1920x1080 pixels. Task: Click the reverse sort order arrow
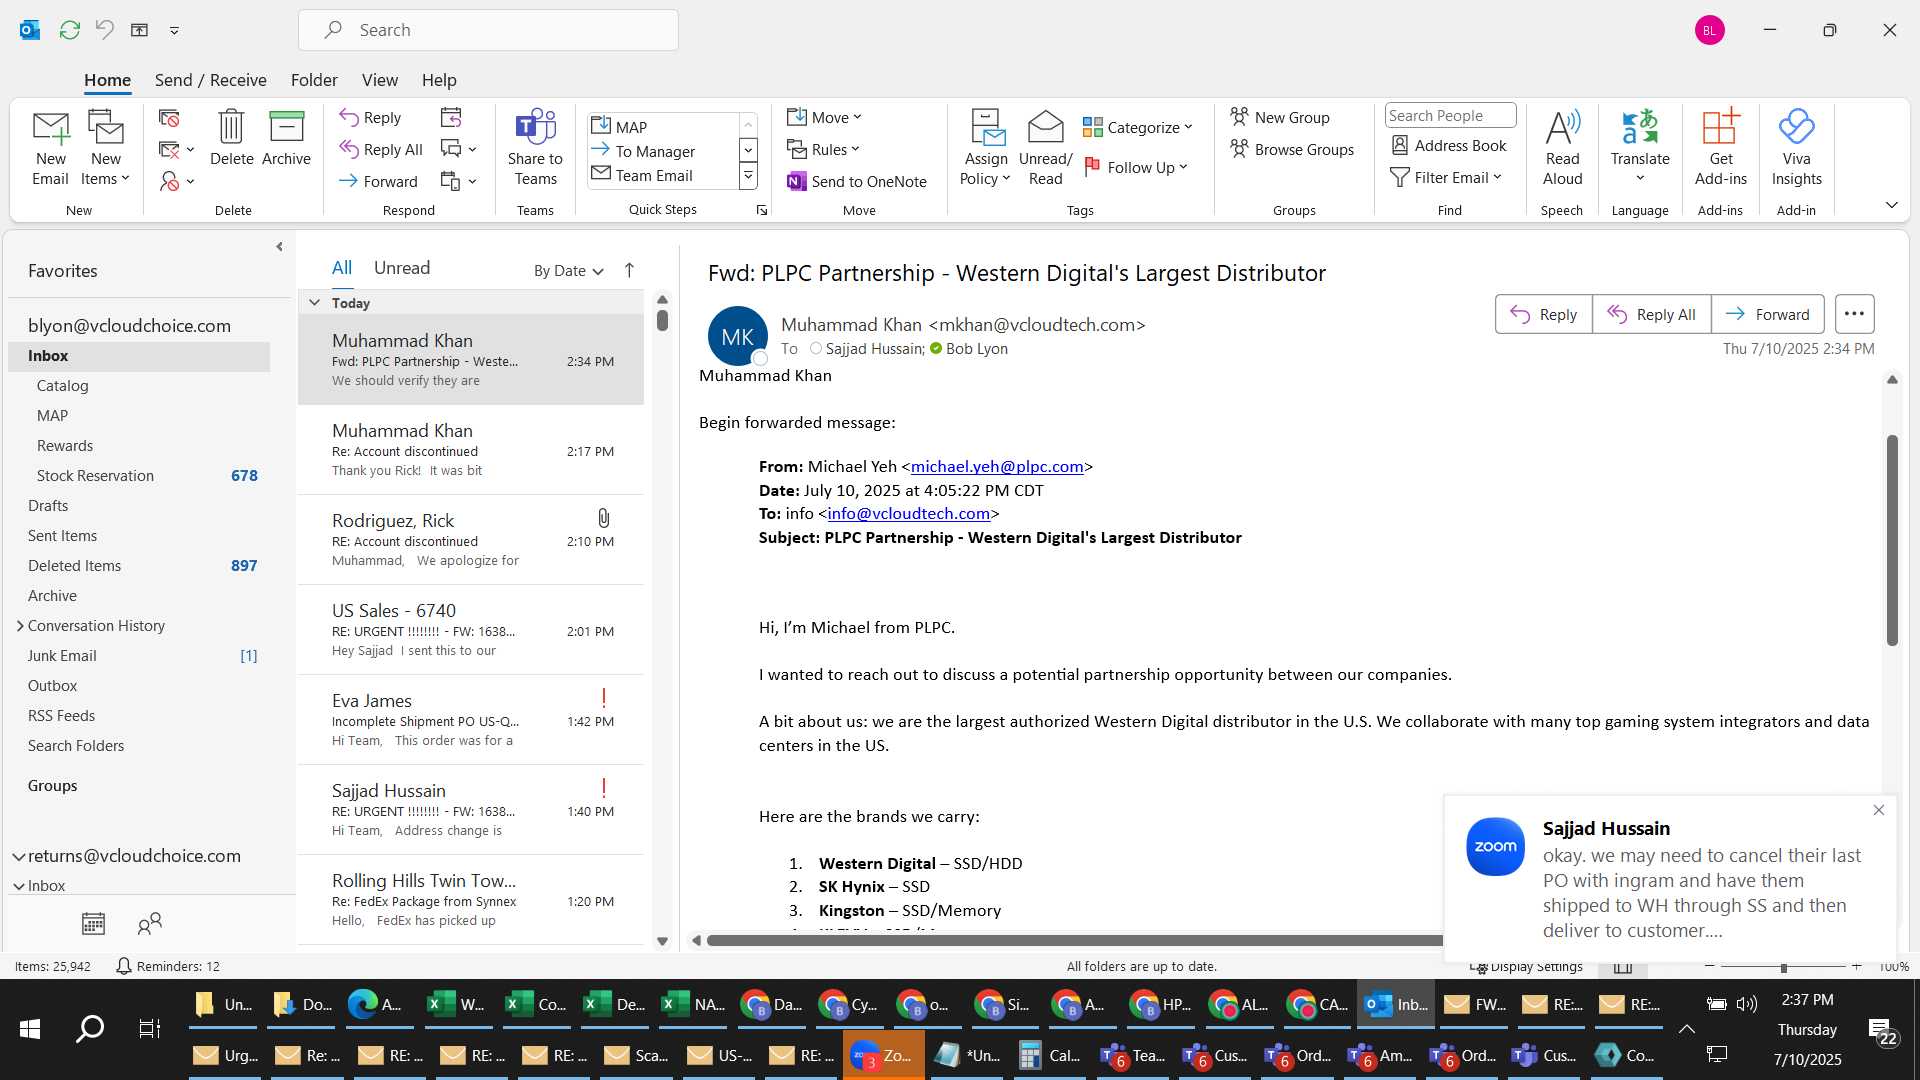tap(629, 270)
